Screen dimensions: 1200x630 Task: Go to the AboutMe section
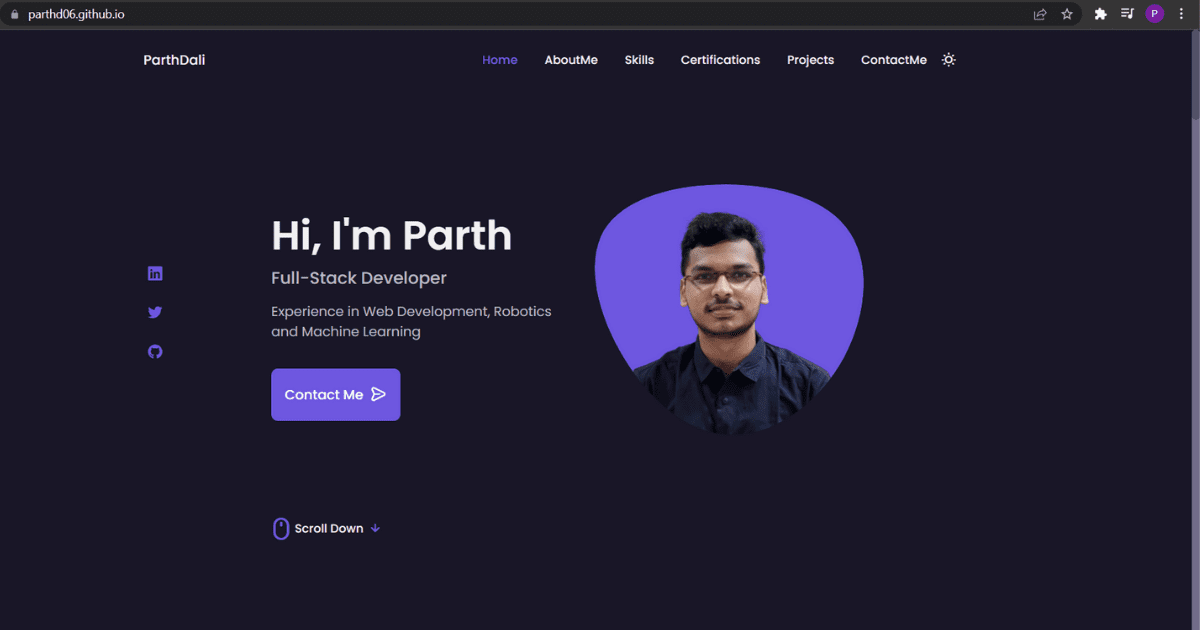point(571,60)
